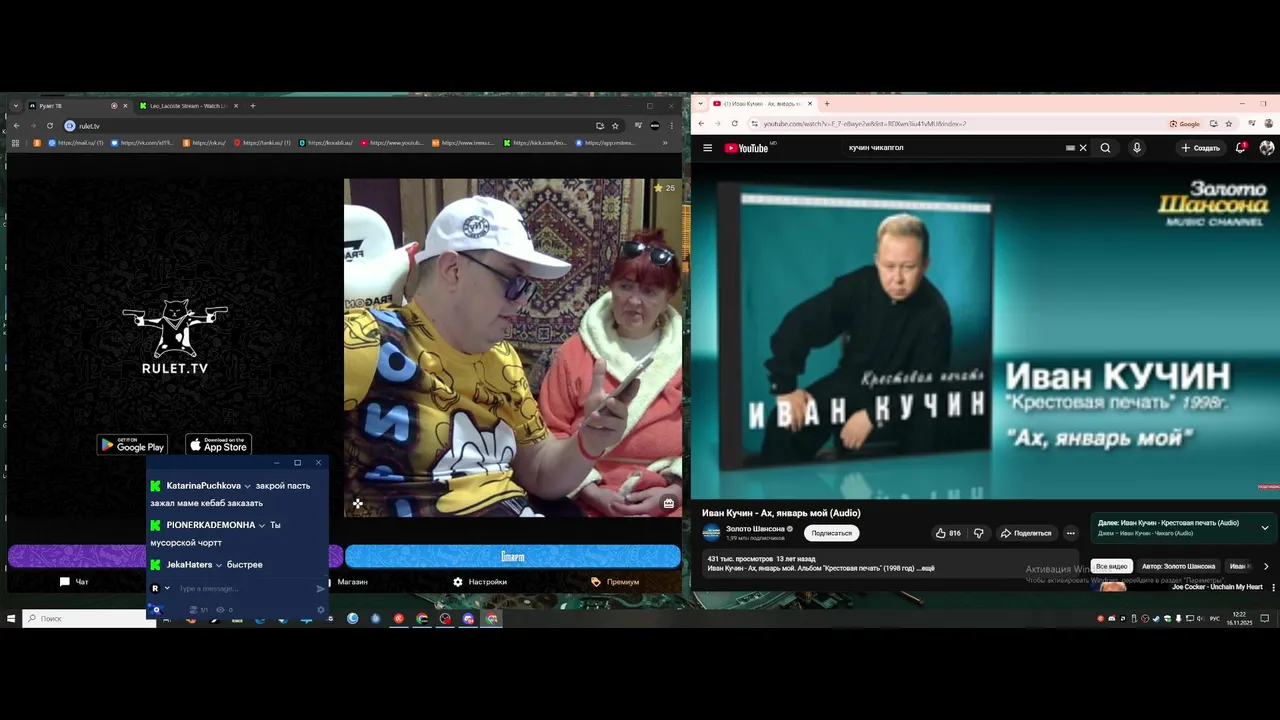The image size is (1280, 720).
Task: Select the Иван Кучин YouTube browser tab
Action: point(762,104)
